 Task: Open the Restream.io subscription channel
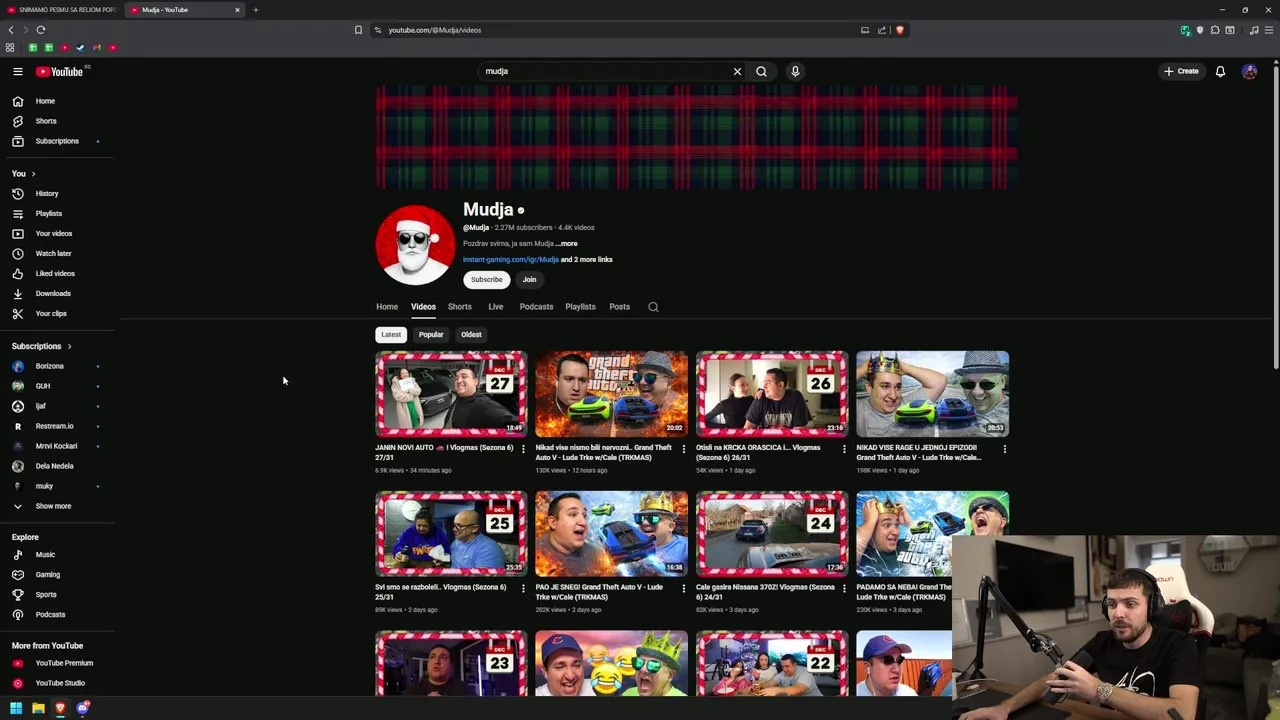[57, 426]
